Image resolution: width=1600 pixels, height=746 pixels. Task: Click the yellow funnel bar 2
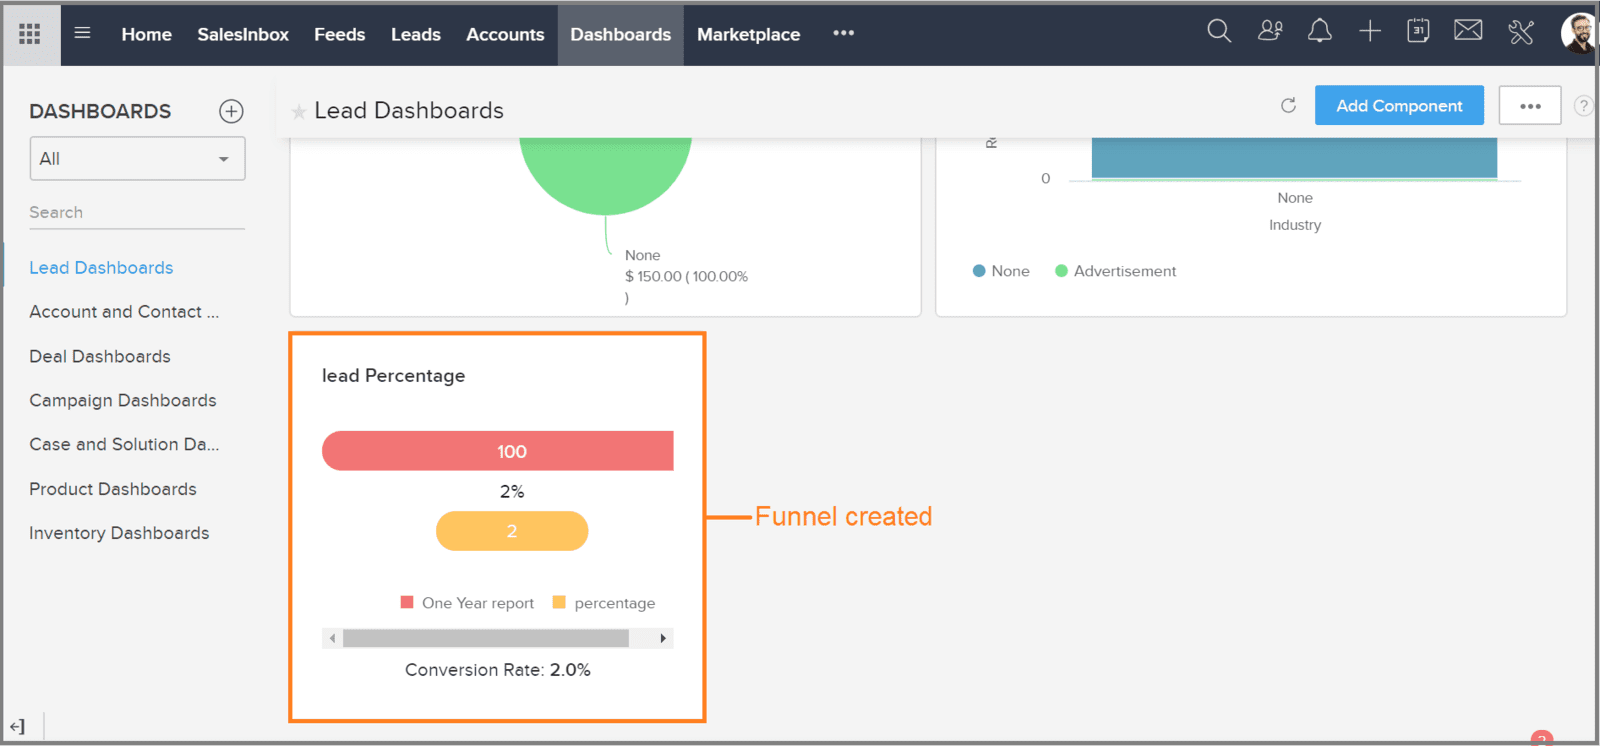coord(512,531)
